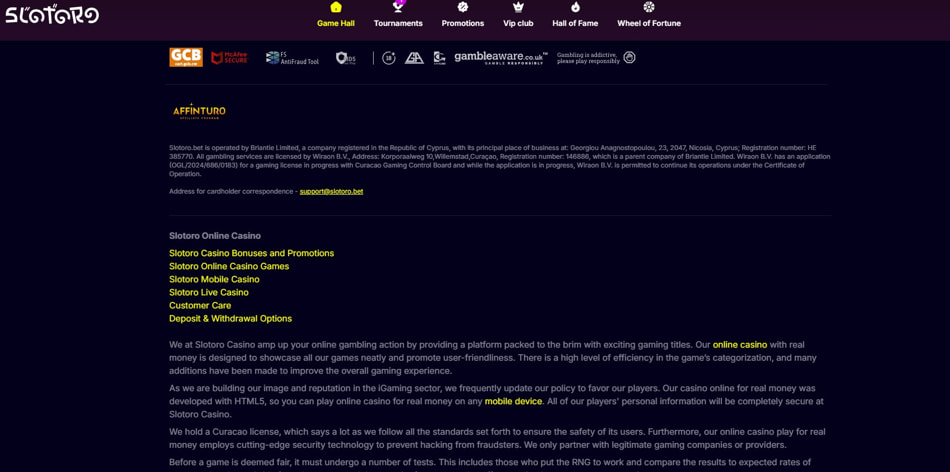The image size is (950, 472).
Task: Click the 'online casino' text link
Action: (739, 345)
